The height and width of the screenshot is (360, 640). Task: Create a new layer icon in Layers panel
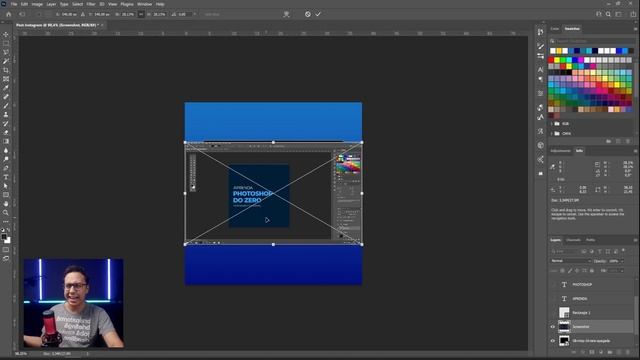[x=619, y=352]
